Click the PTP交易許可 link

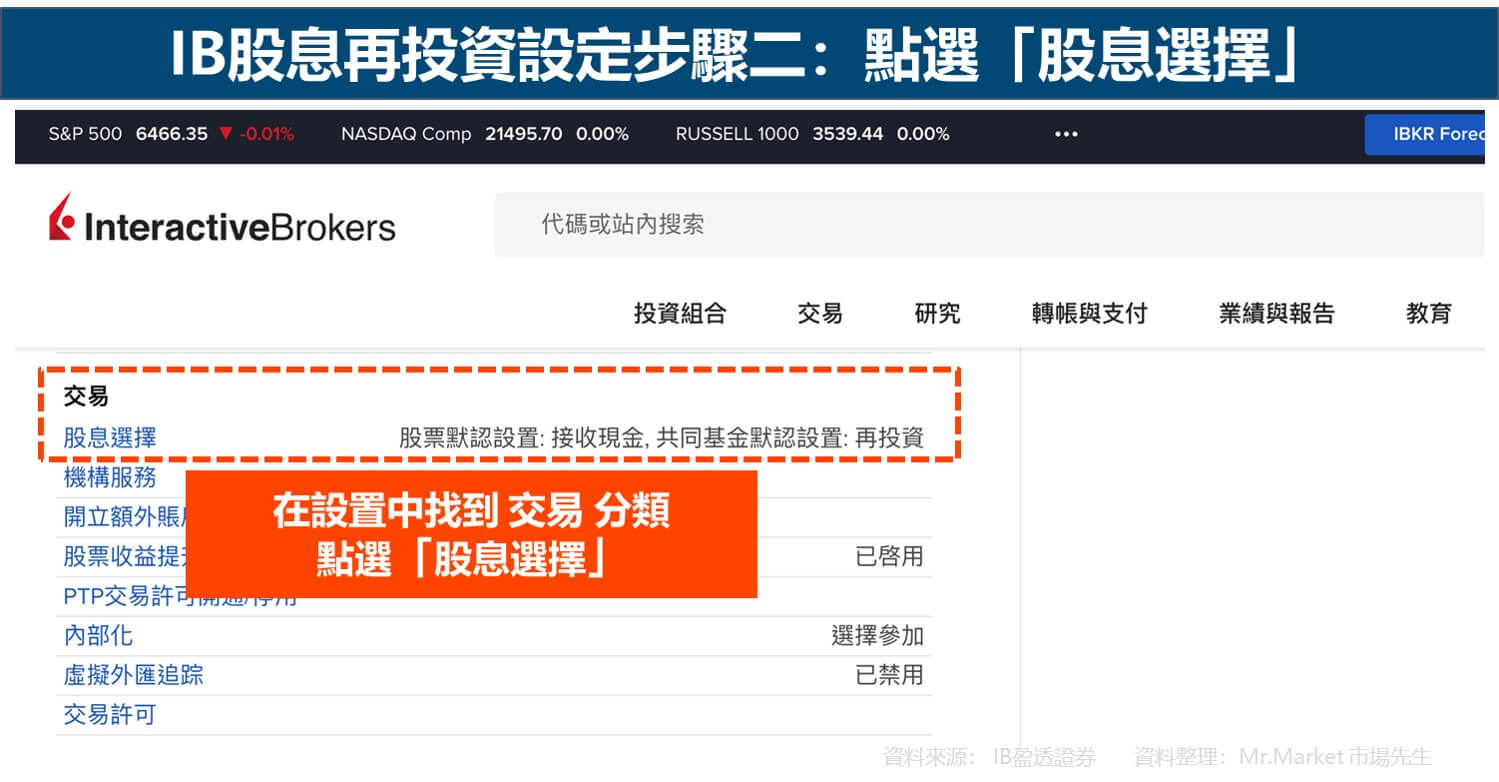click(120, 597)
